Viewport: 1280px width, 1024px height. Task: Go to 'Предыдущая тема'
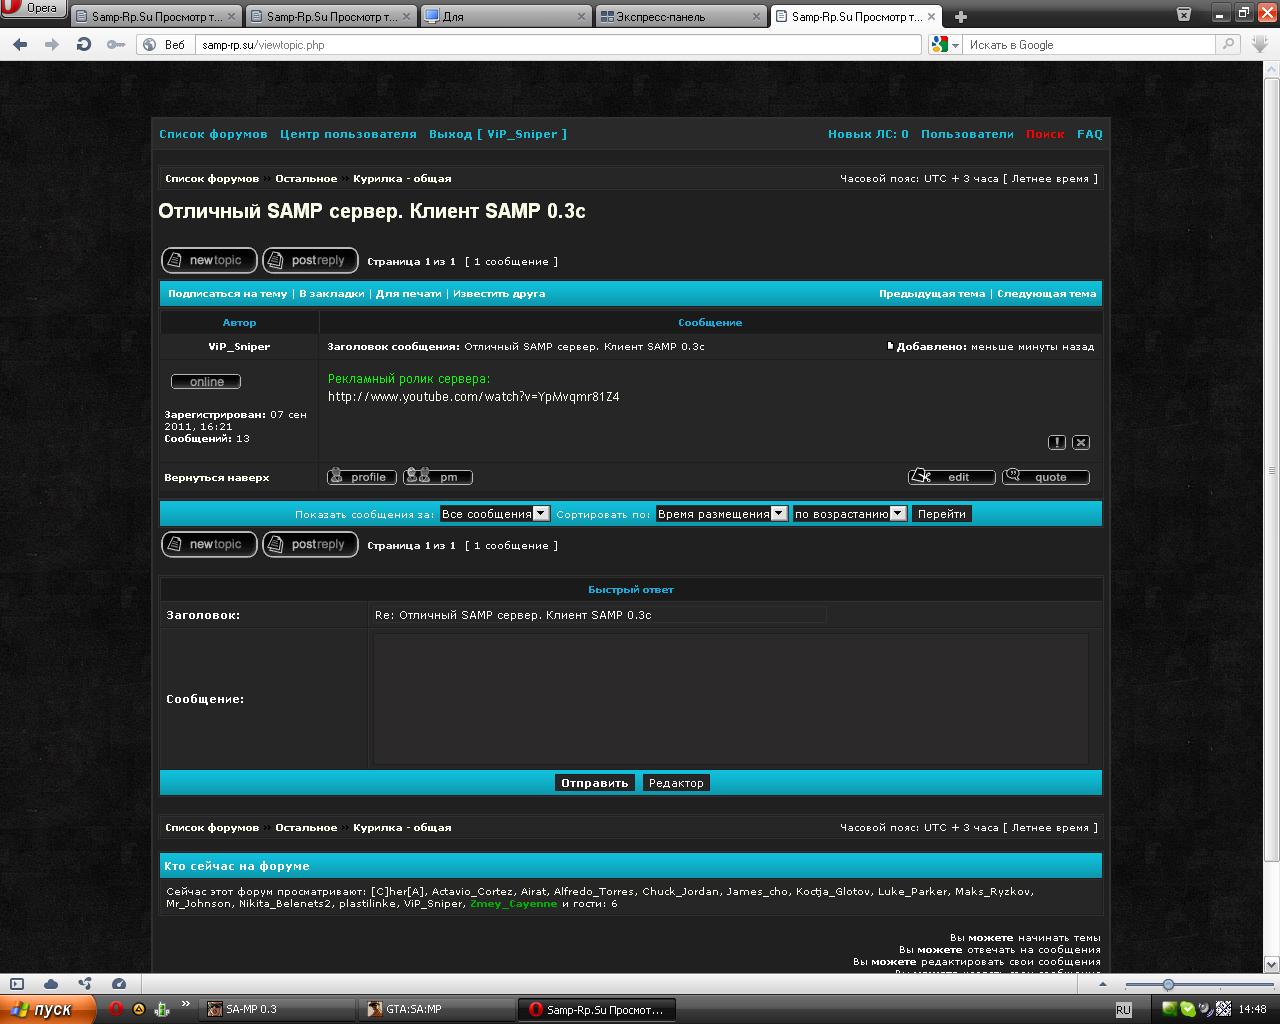[932, 294]
